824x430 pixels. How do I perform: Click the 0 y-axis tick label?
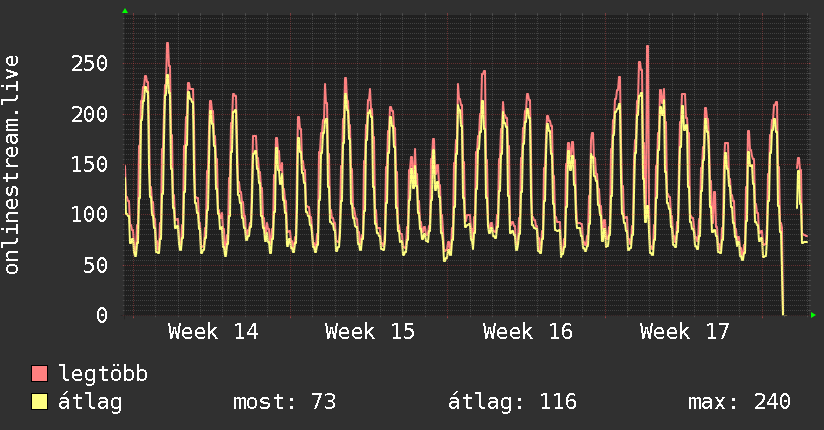pyautogui.click(x=102, y=315)
